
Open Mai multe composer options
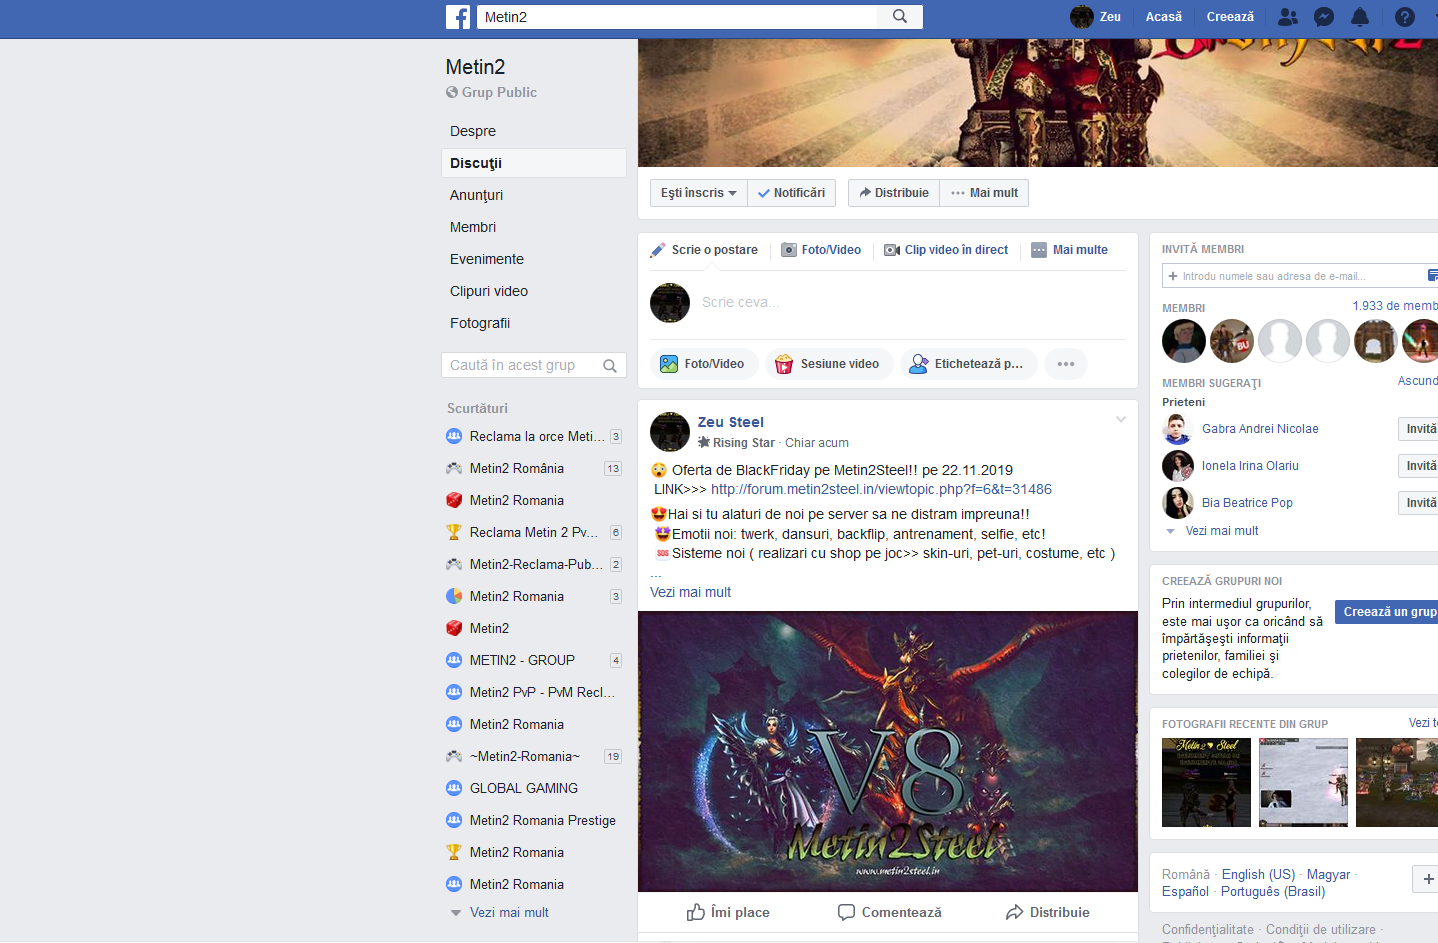[x=1070, y=250]
